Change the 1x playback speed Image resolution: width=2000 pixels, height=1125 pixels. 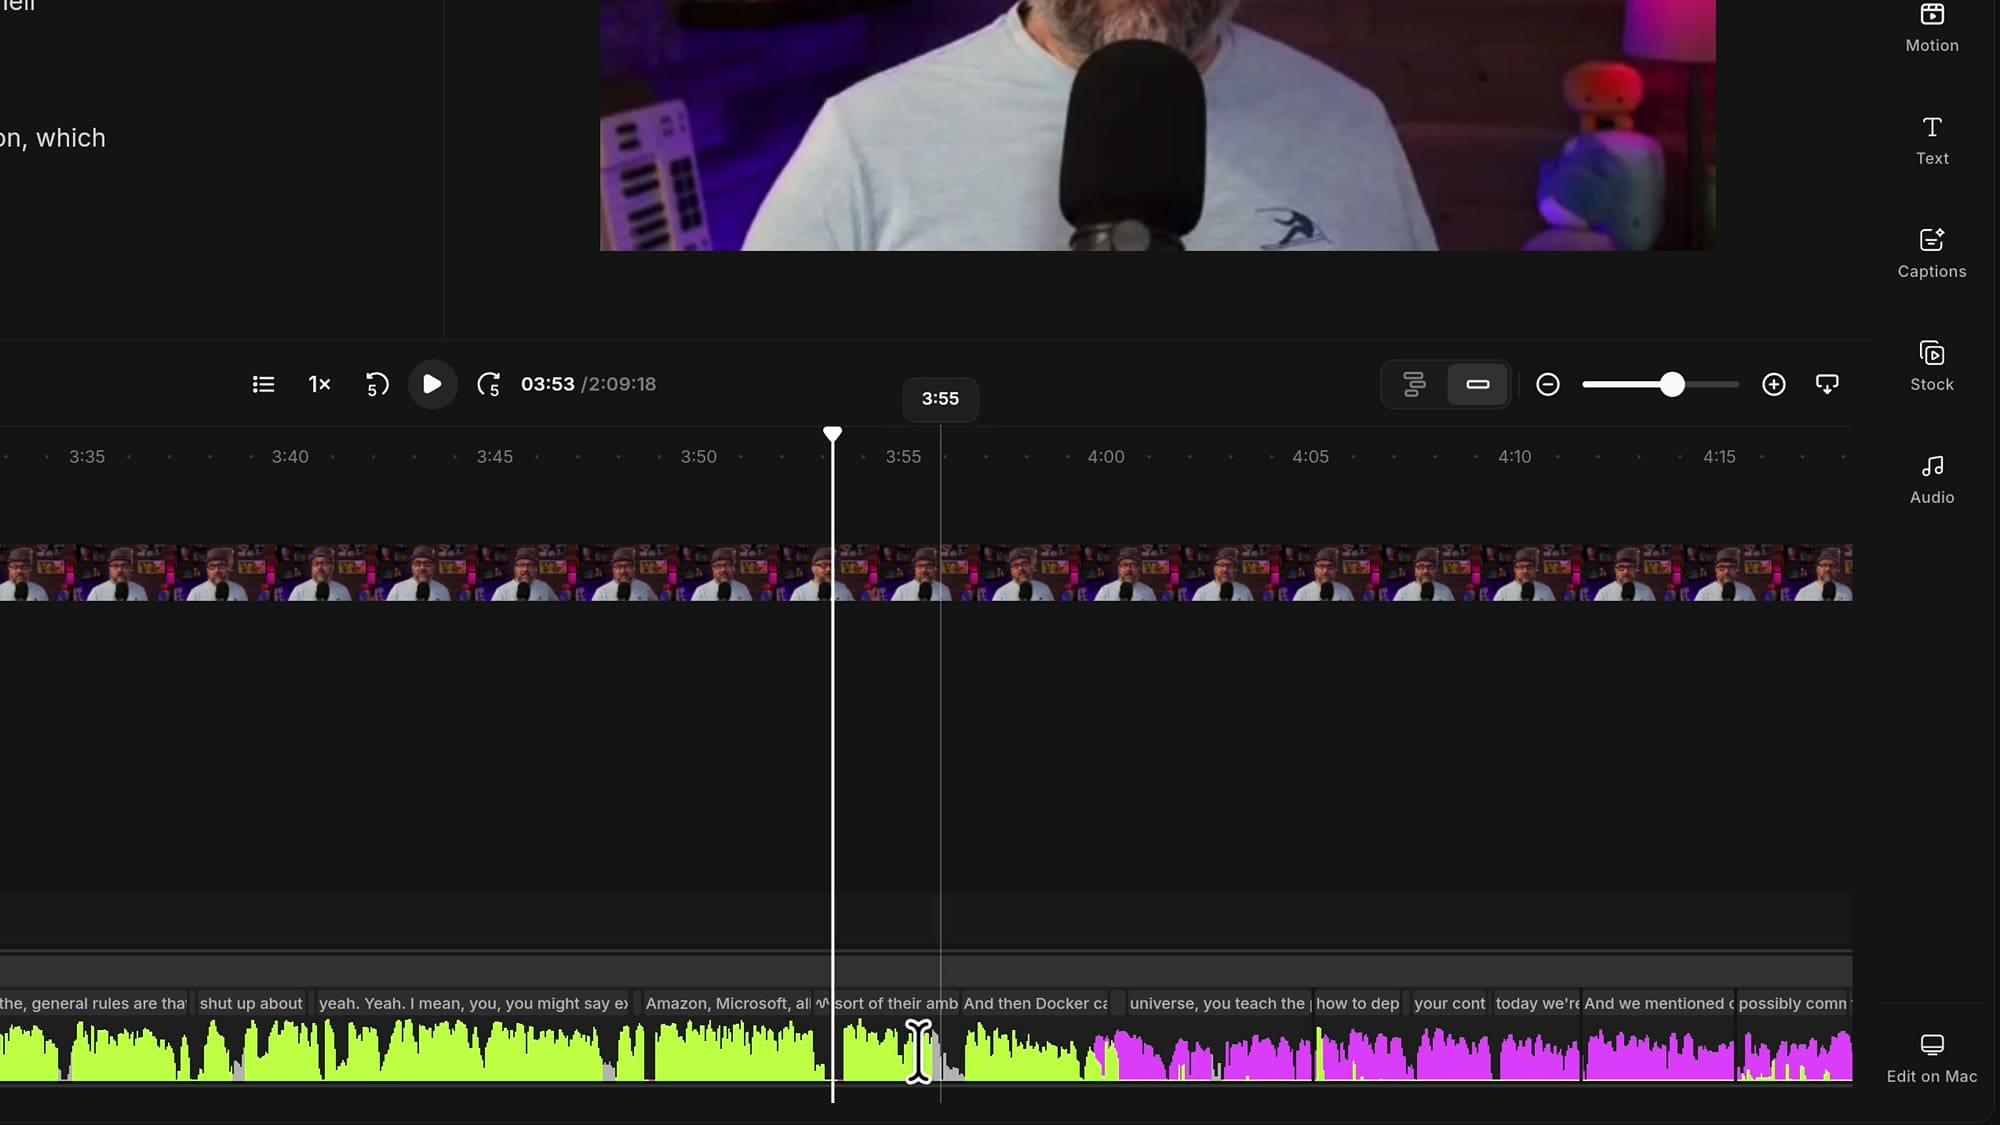point(319,384)
